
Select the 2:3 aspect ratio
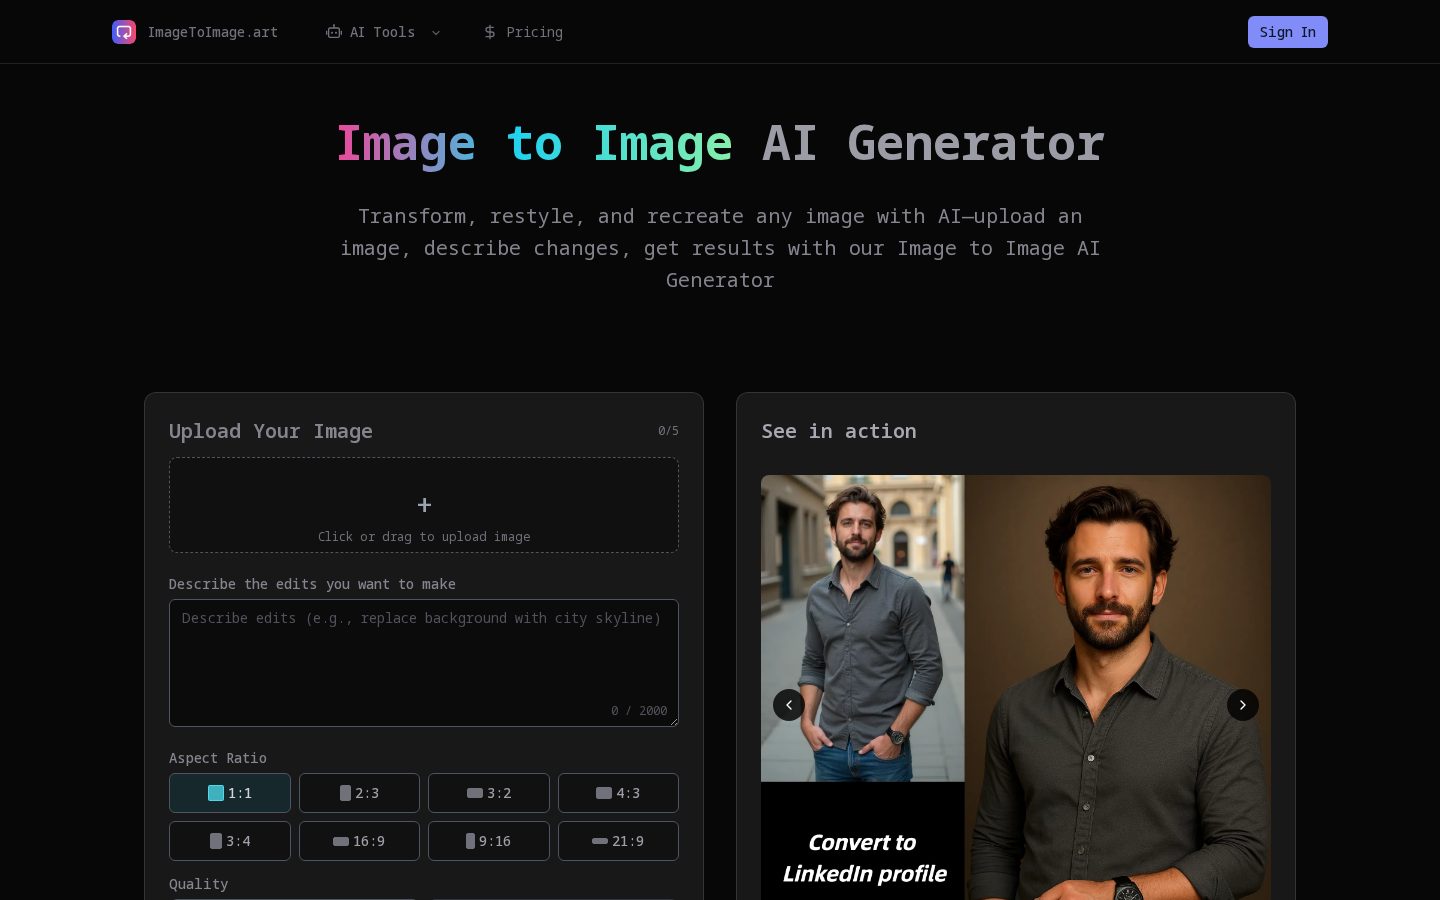pyautogui.click(x=359, y=793)
